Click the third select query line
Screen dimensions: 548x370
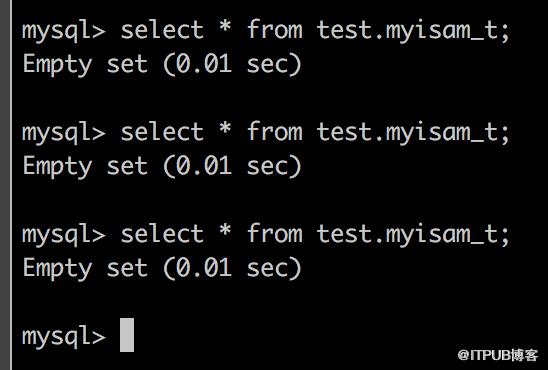click(266, 235)
